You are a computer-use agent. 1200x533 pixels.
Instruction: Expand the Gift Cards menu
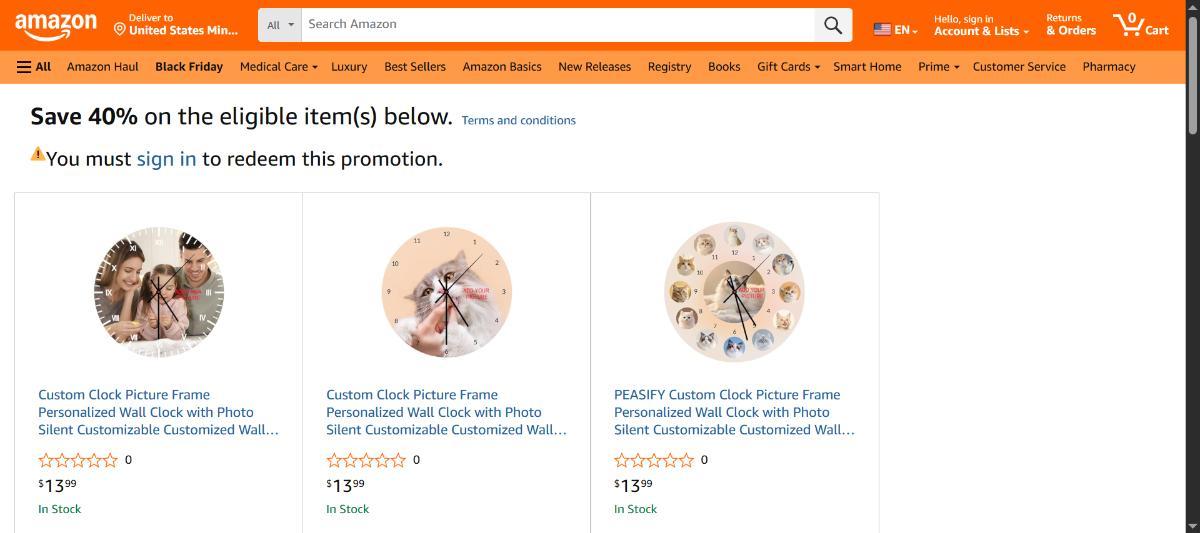[x=788, y=67]
